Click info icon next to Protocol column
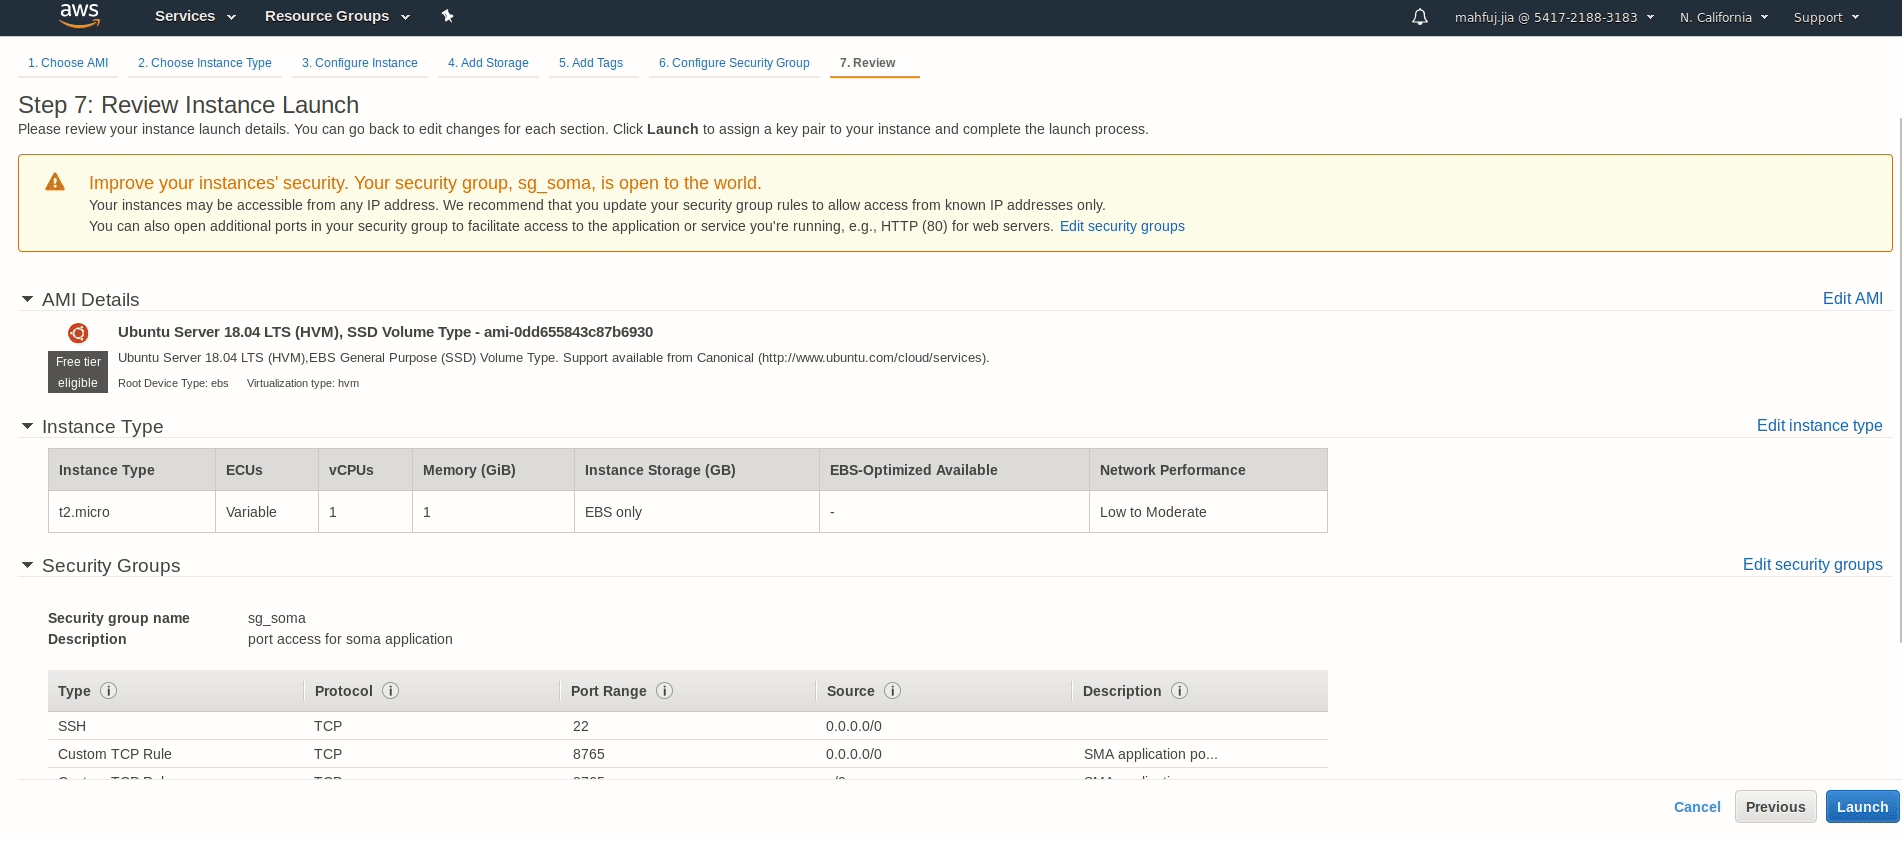1902x841 pixels. click(391, 690)
